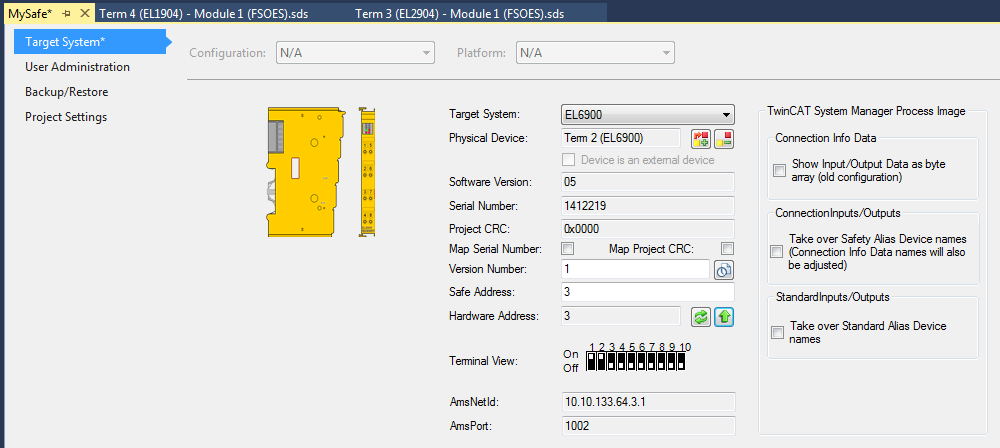Toggle the Map Project CRC checkbox
1000x448 pixels.
coord(727,248)
